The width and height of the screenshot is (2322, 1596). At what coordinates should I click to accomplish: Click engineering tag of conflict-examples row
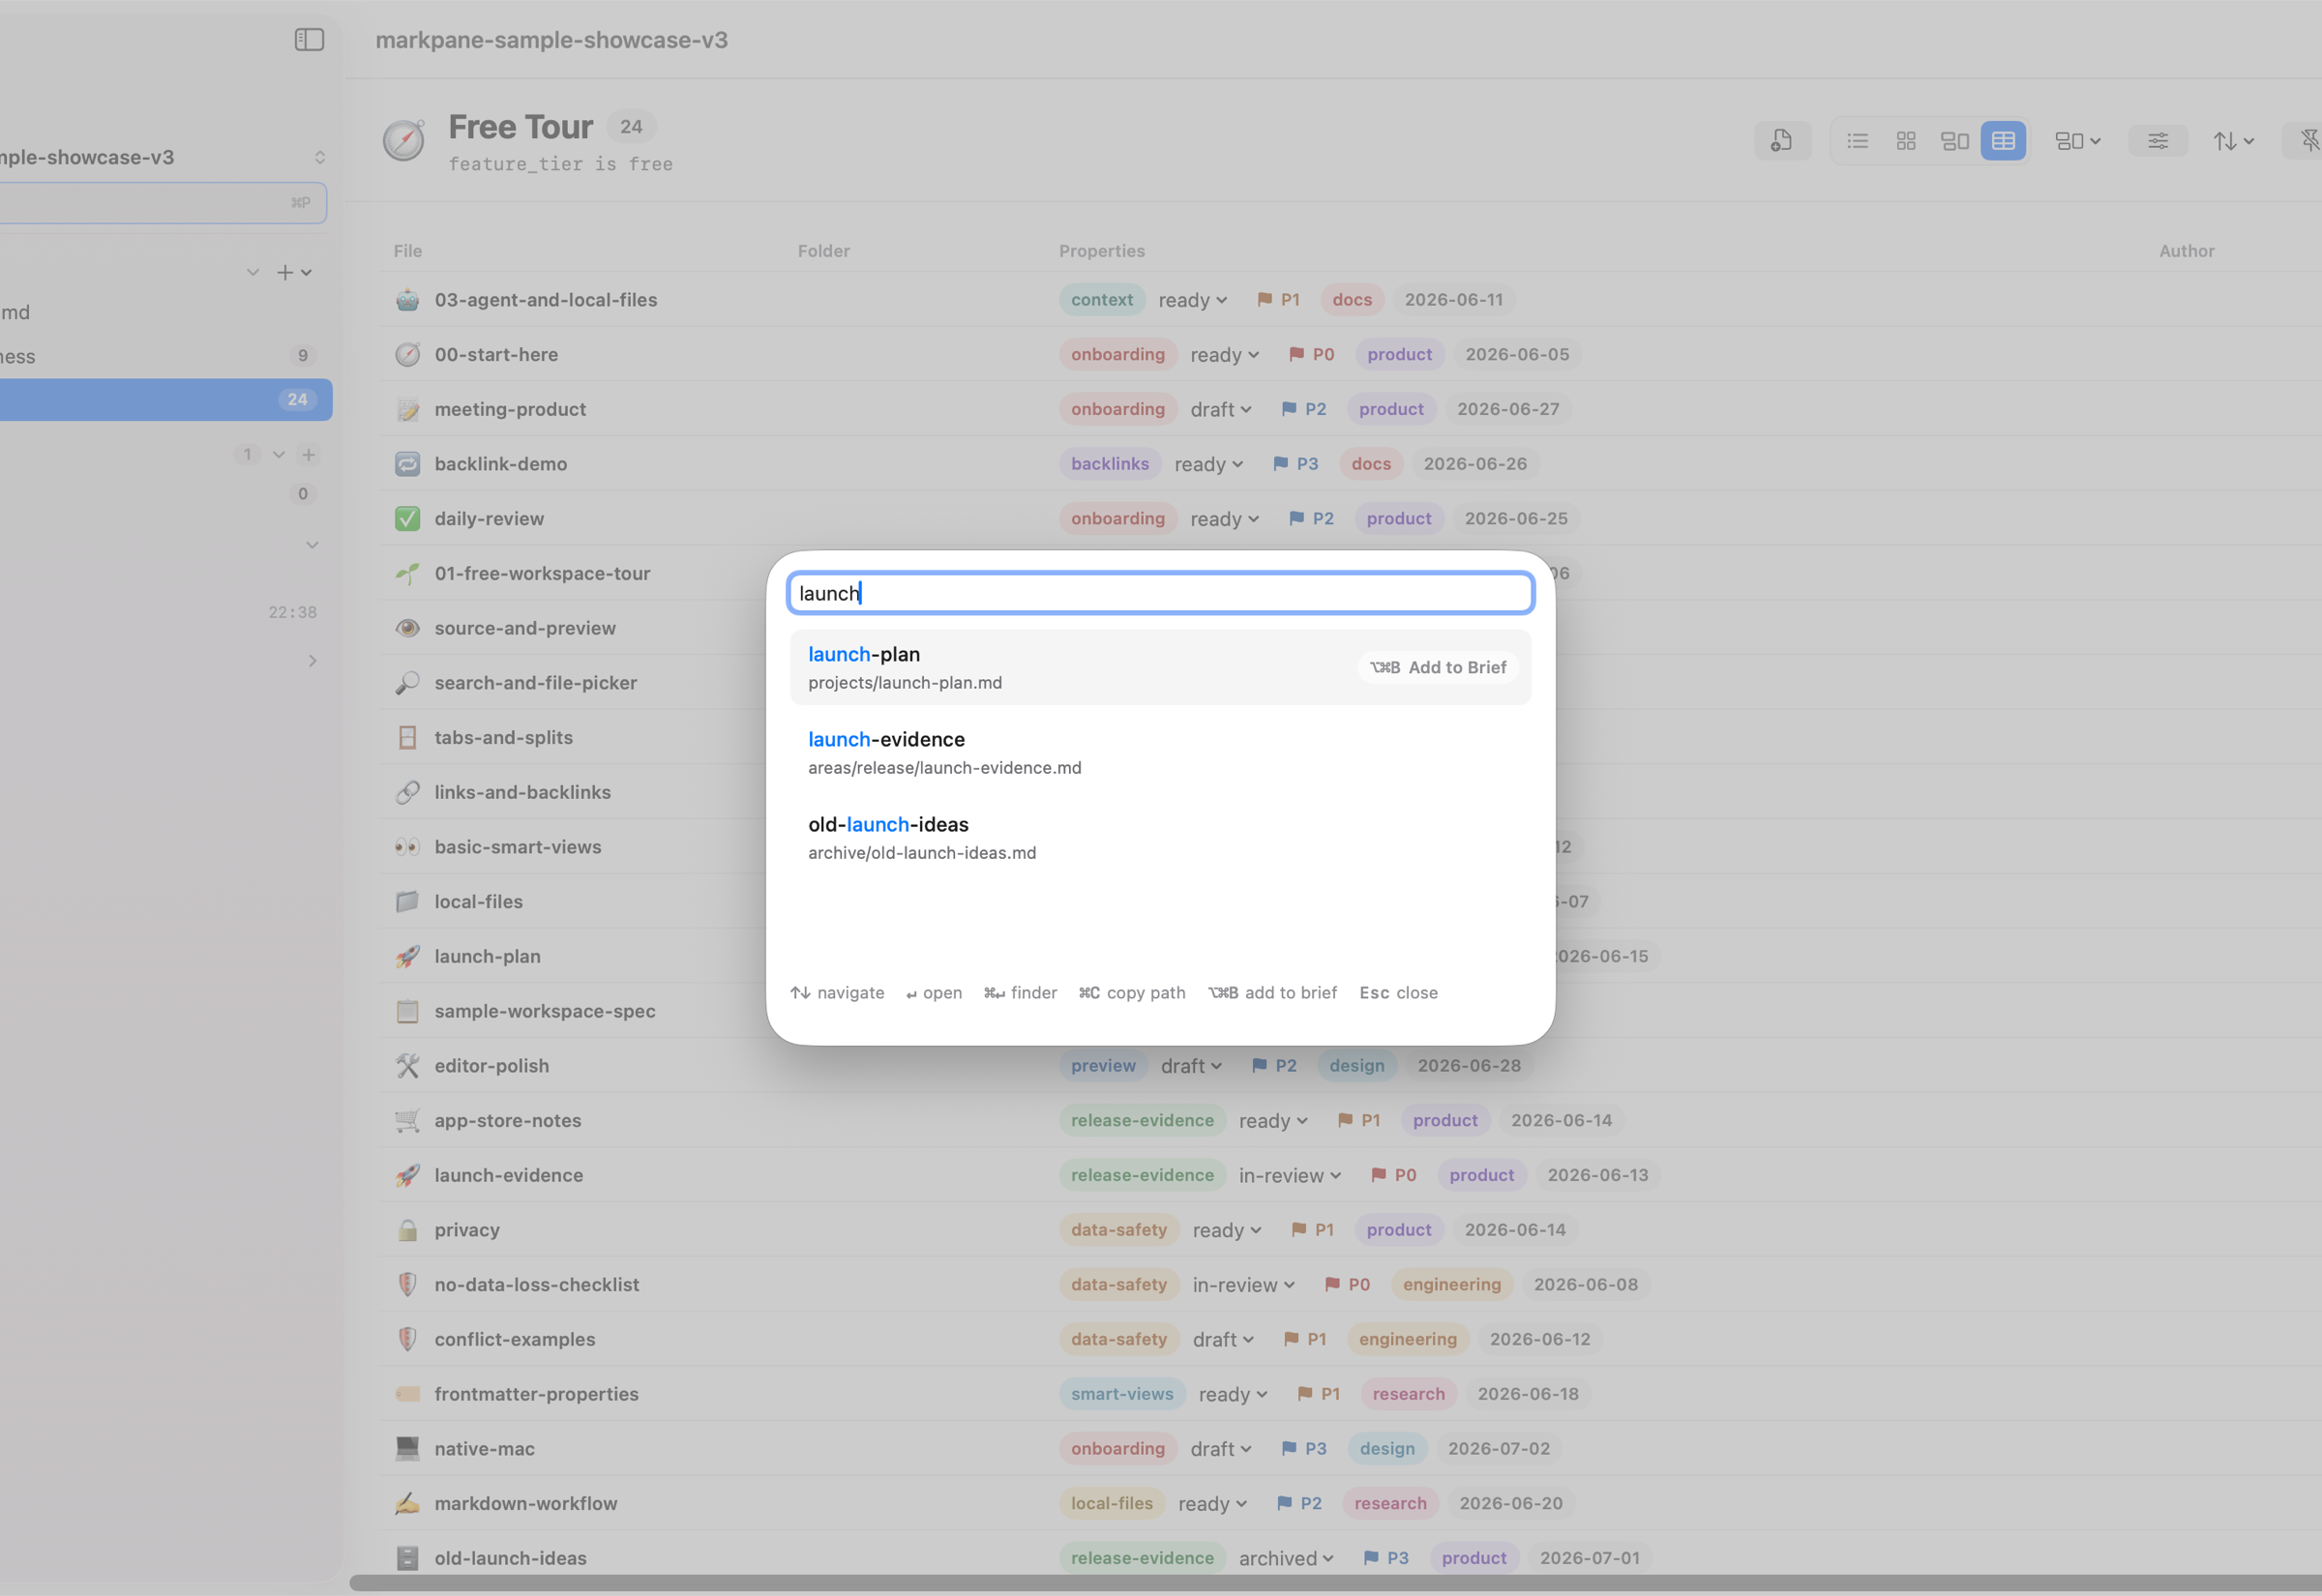1408,1340
